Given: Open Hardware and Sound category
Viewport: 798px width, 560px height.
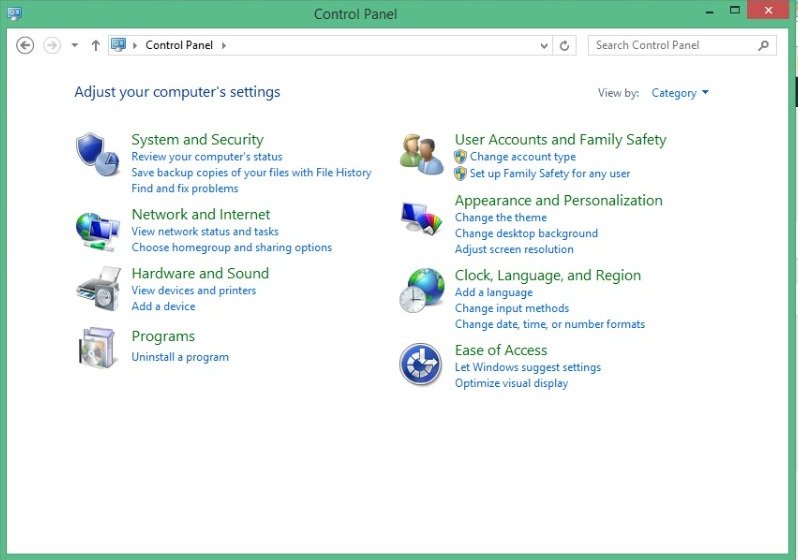Looking at the screenshot, I should [200, 273].
